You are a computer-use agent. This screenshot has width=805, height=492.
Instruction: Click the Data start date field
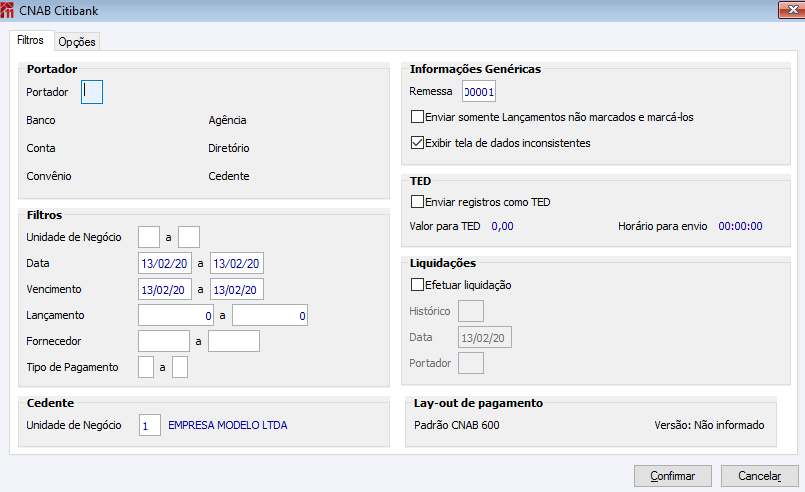tap(164, 263)
